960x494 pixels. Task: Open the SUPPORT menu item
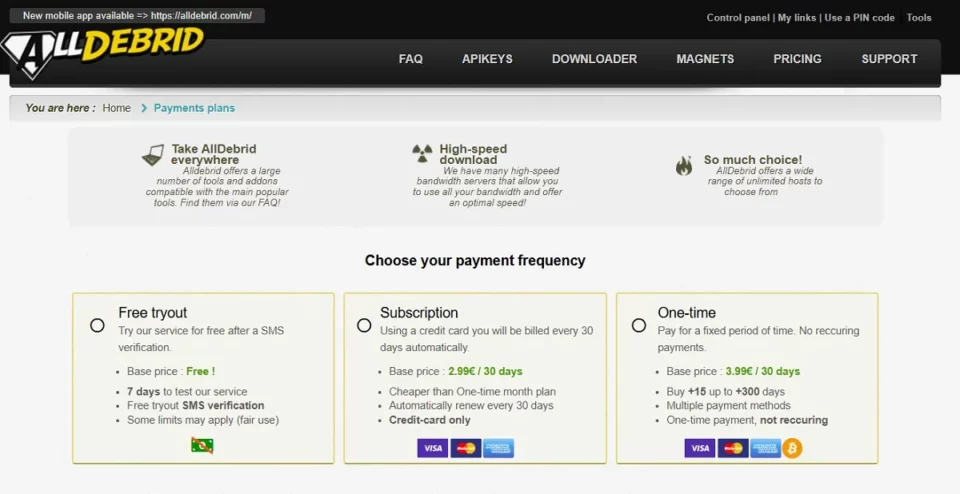[x=889, y=59]
